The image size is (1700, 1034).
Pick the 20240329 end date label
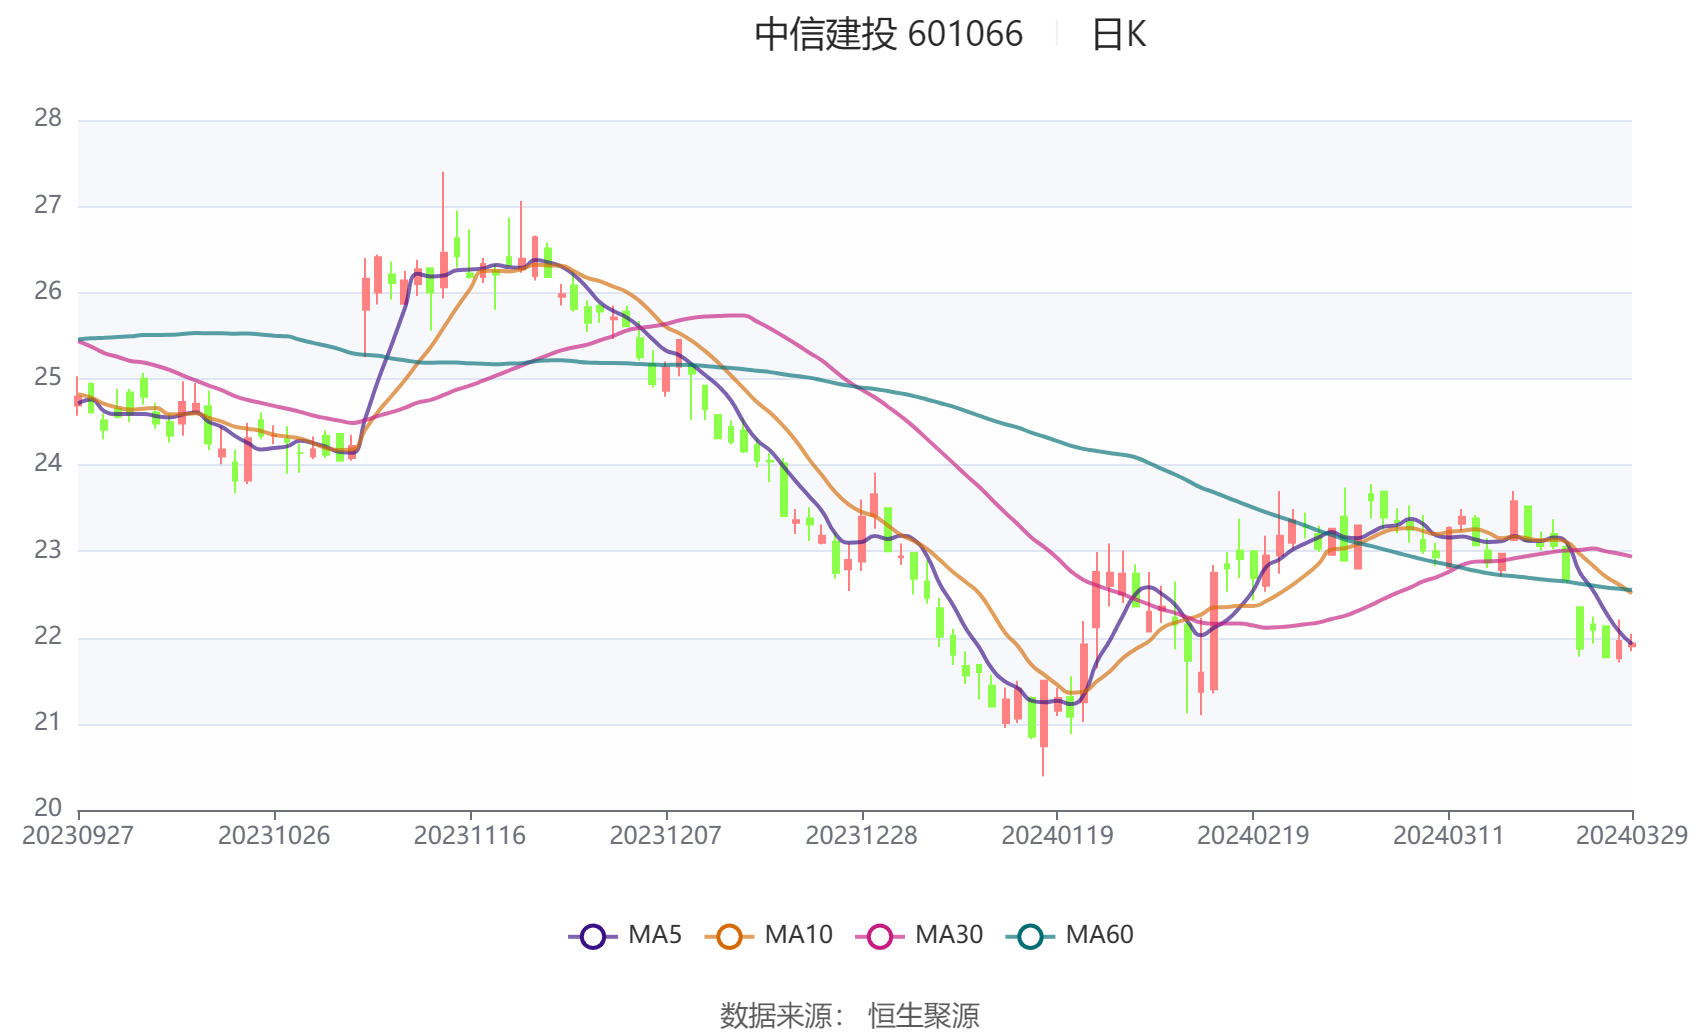coord(1632,836)
